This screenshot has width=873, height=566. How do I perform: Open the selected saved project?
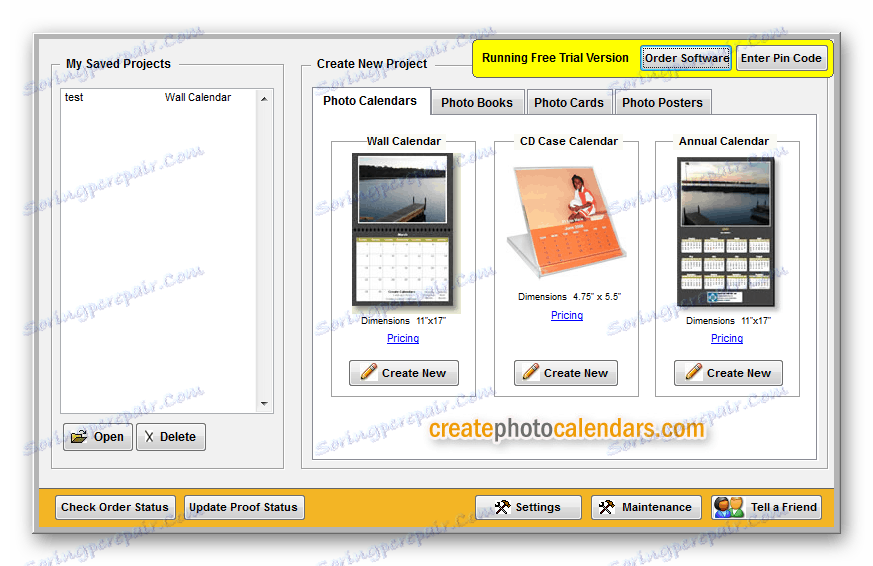[98, 437]
